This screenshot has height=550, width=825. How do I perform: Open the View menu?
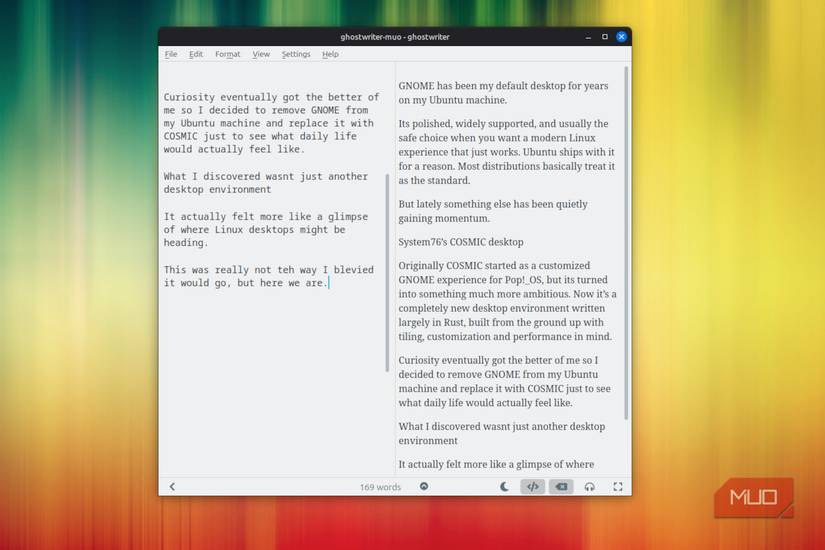[261, 54]
